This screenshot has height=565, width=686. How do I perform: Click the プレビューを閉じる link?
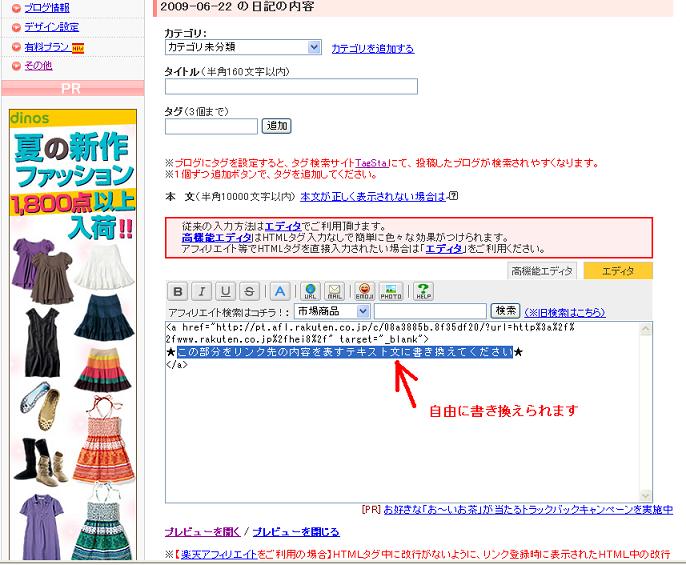[x=296, y=532]
